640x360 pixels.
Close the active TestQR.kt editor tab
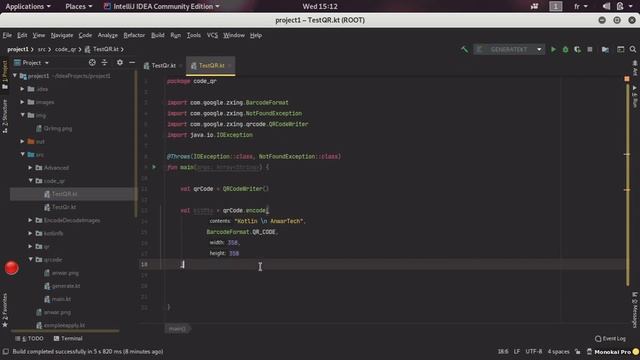(230, 65)
